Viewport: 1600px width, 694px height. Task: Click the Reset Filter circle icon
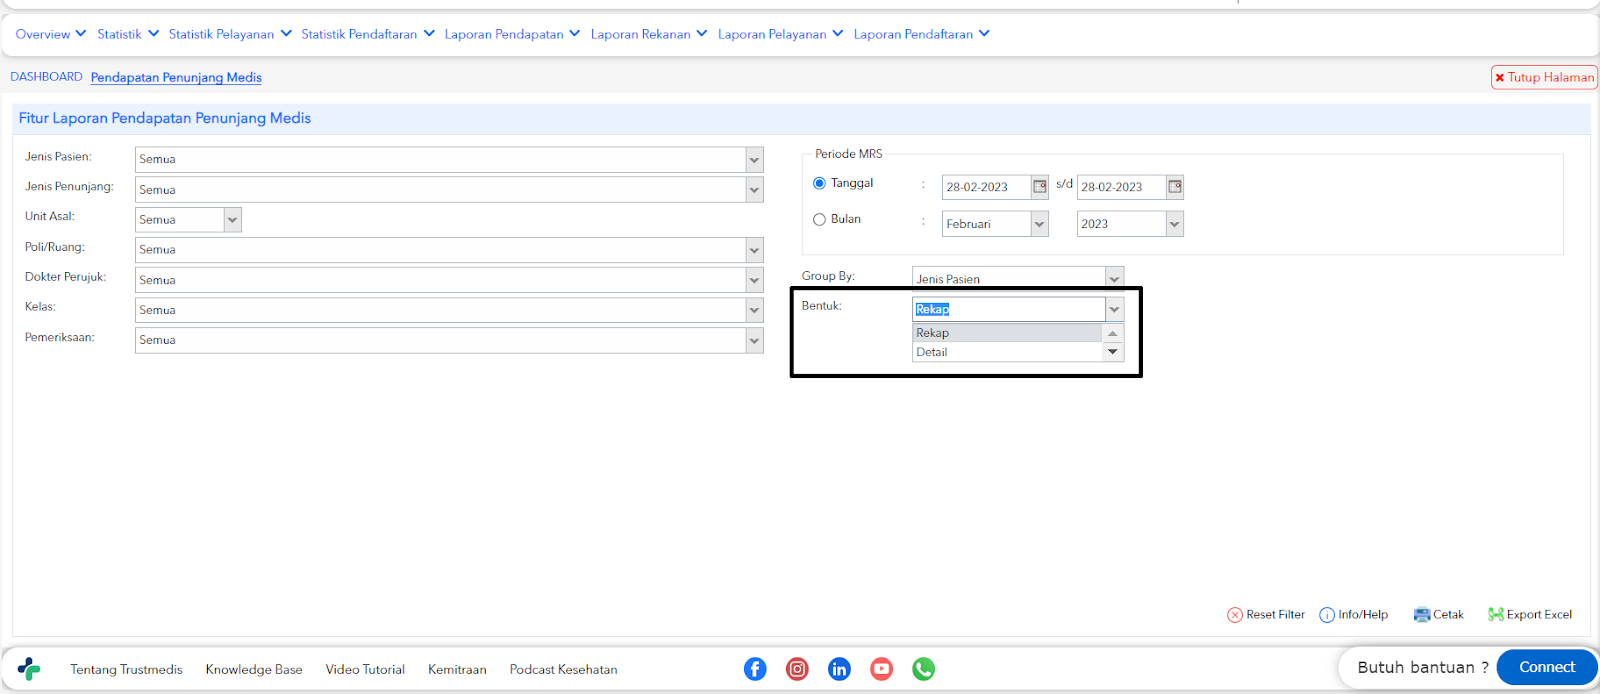pyautogui.click(x=1235, y=615)
